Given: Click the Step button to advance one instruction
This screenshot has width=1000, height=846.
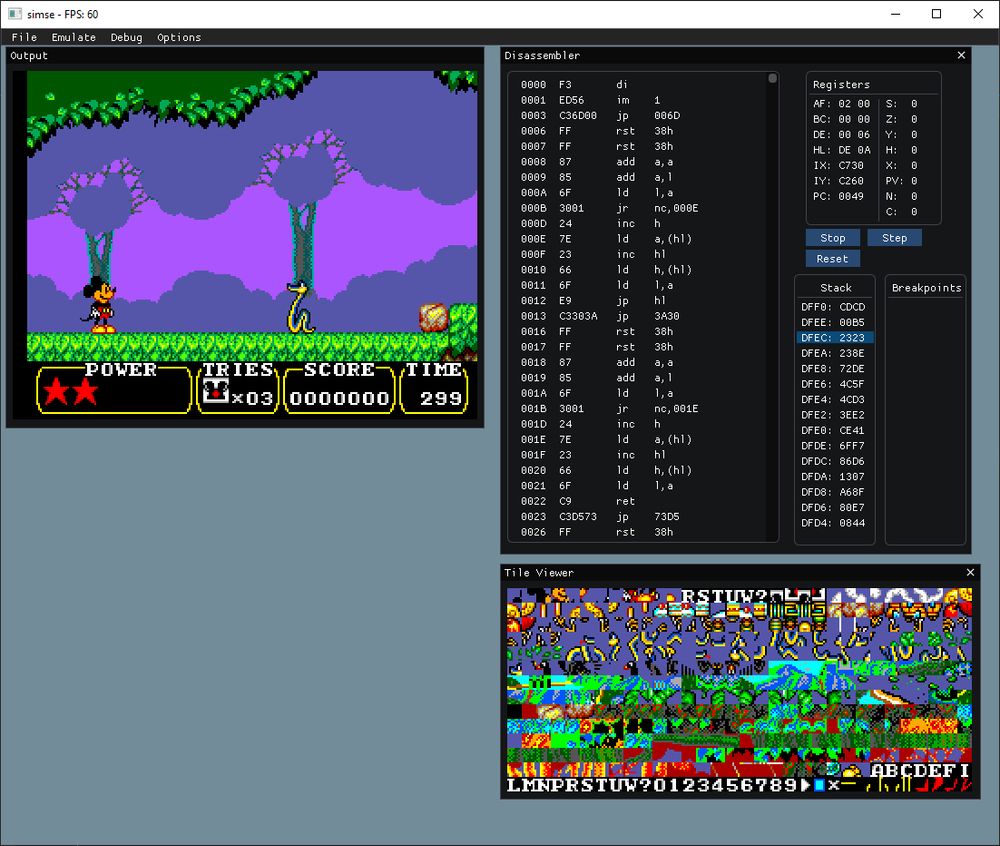Looking at the screenshot, I should pos(894,238).
